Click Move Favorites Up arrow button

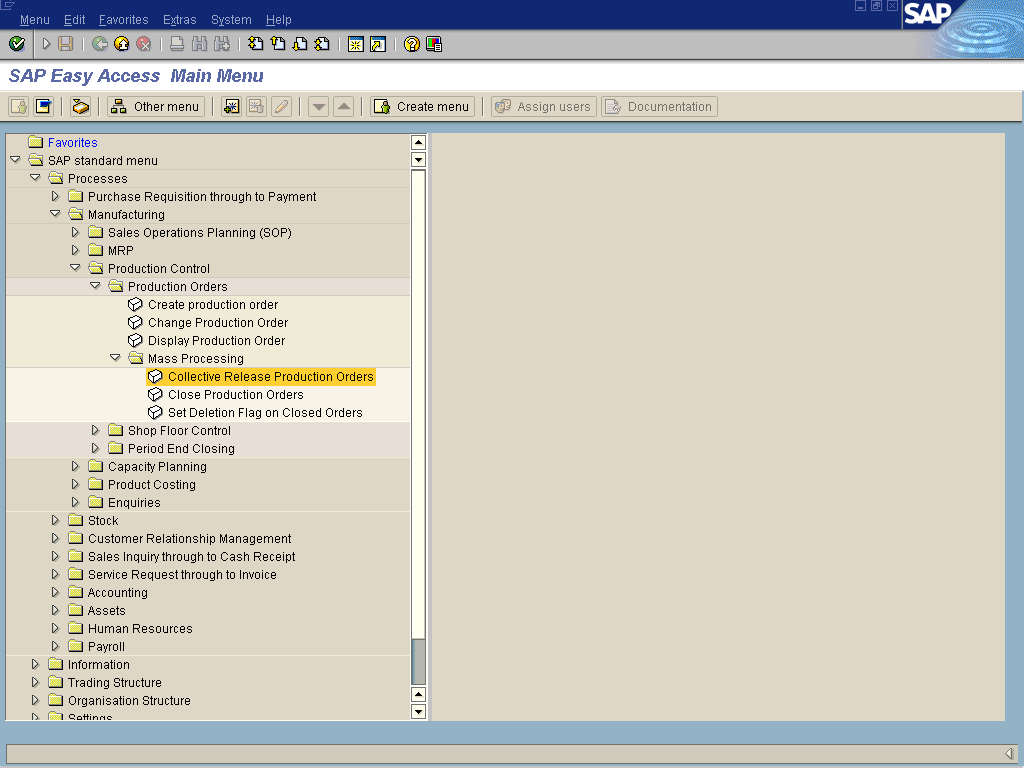344,106
